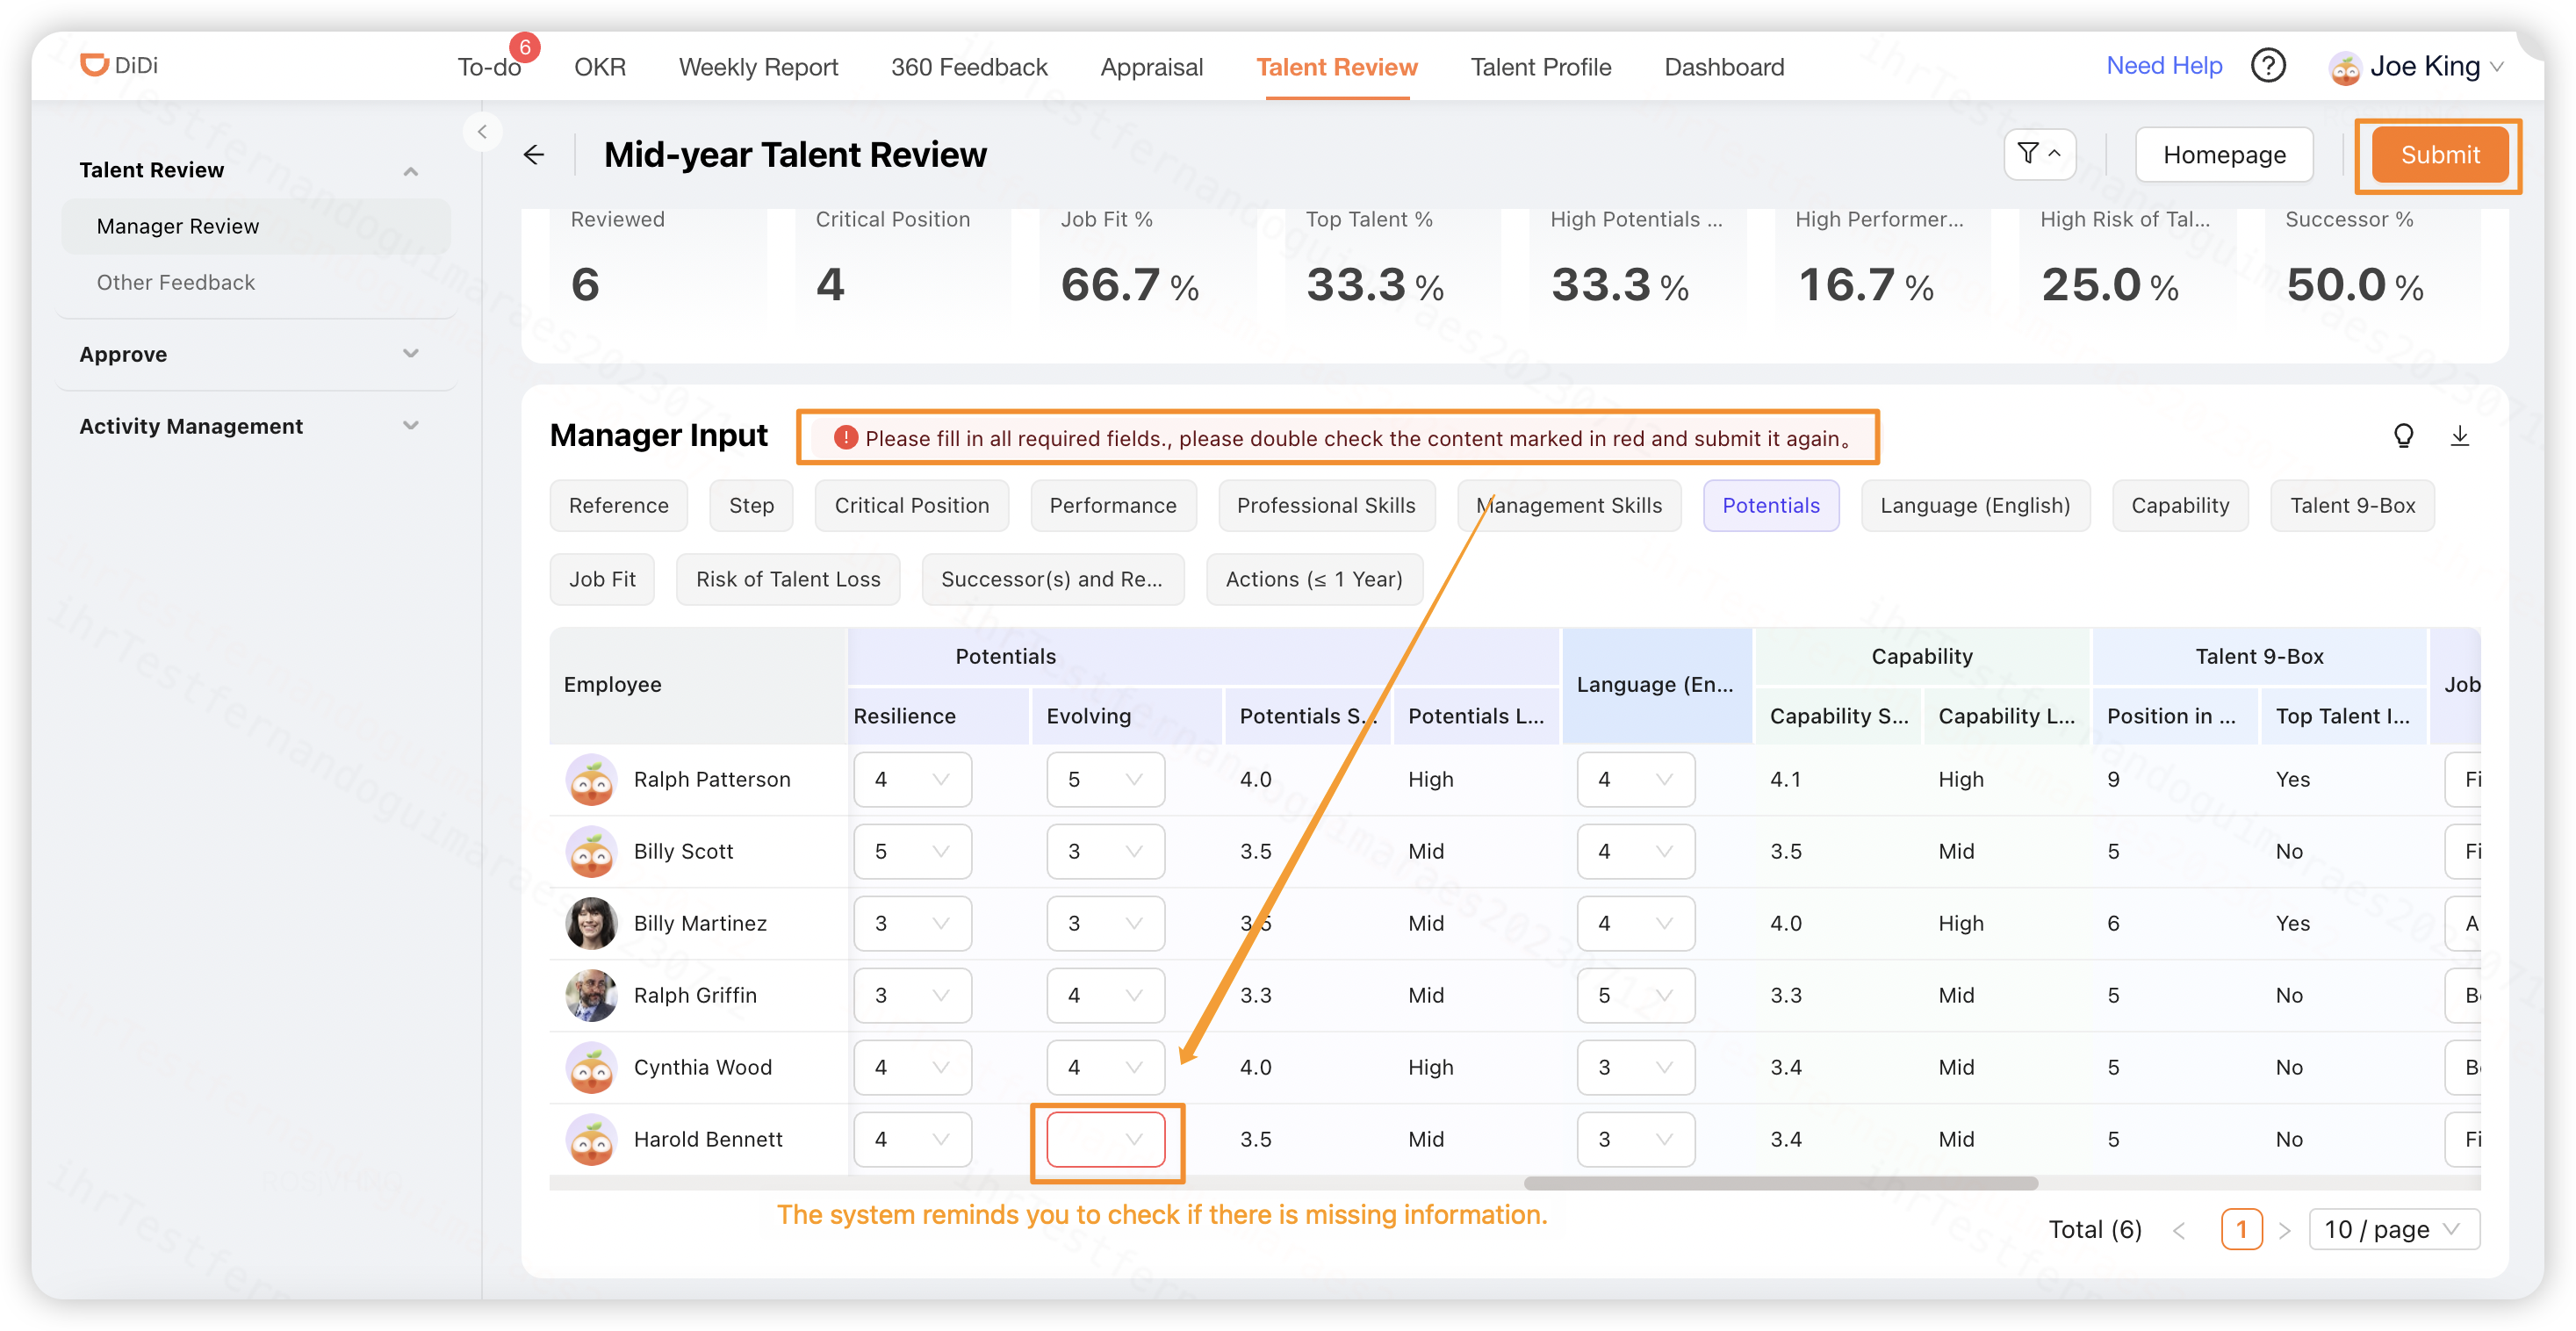
Task: Jump to the Step section tag
Action: click(x=751, y=506)
